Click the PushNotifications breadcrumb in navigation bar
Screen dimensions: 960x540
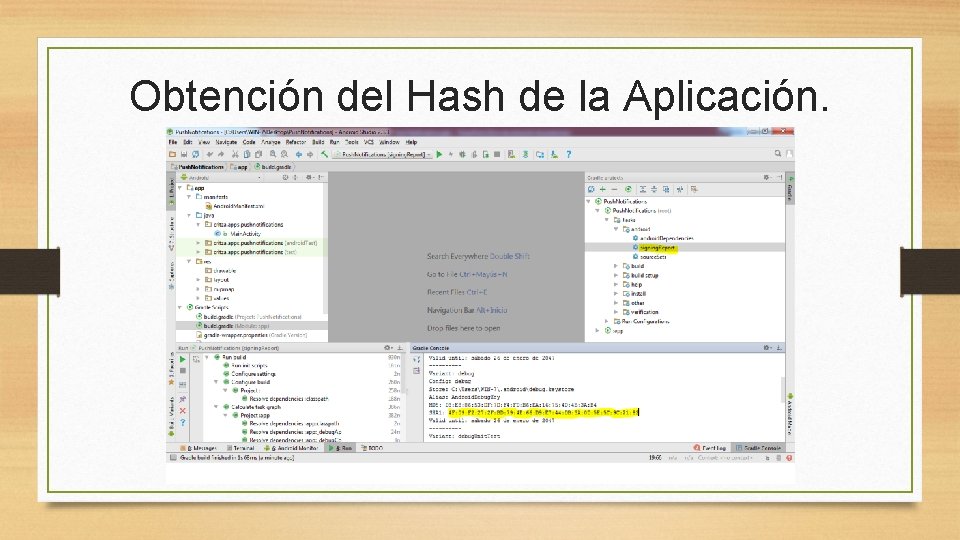[197, 167]
